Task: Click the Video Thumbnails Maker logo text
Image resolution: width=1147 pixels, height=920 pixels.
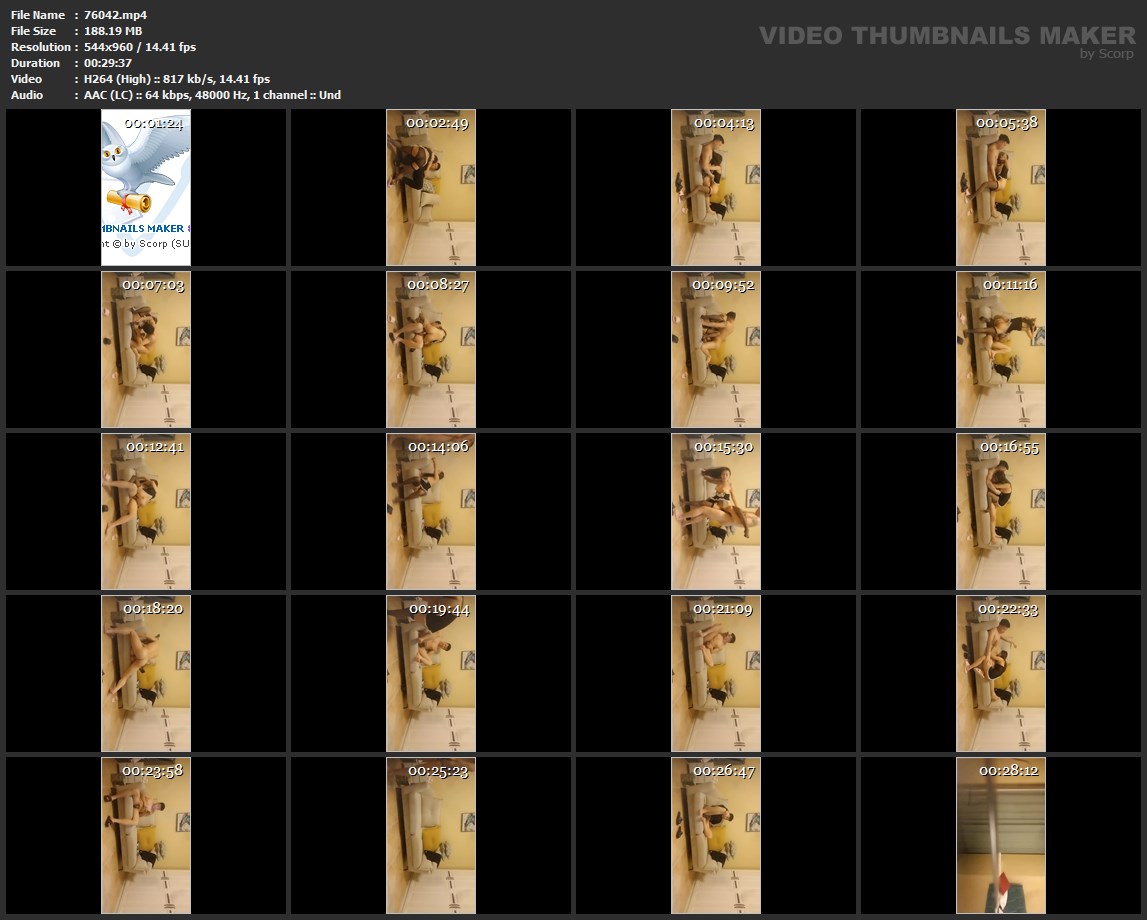Action: tap(946, 35)
